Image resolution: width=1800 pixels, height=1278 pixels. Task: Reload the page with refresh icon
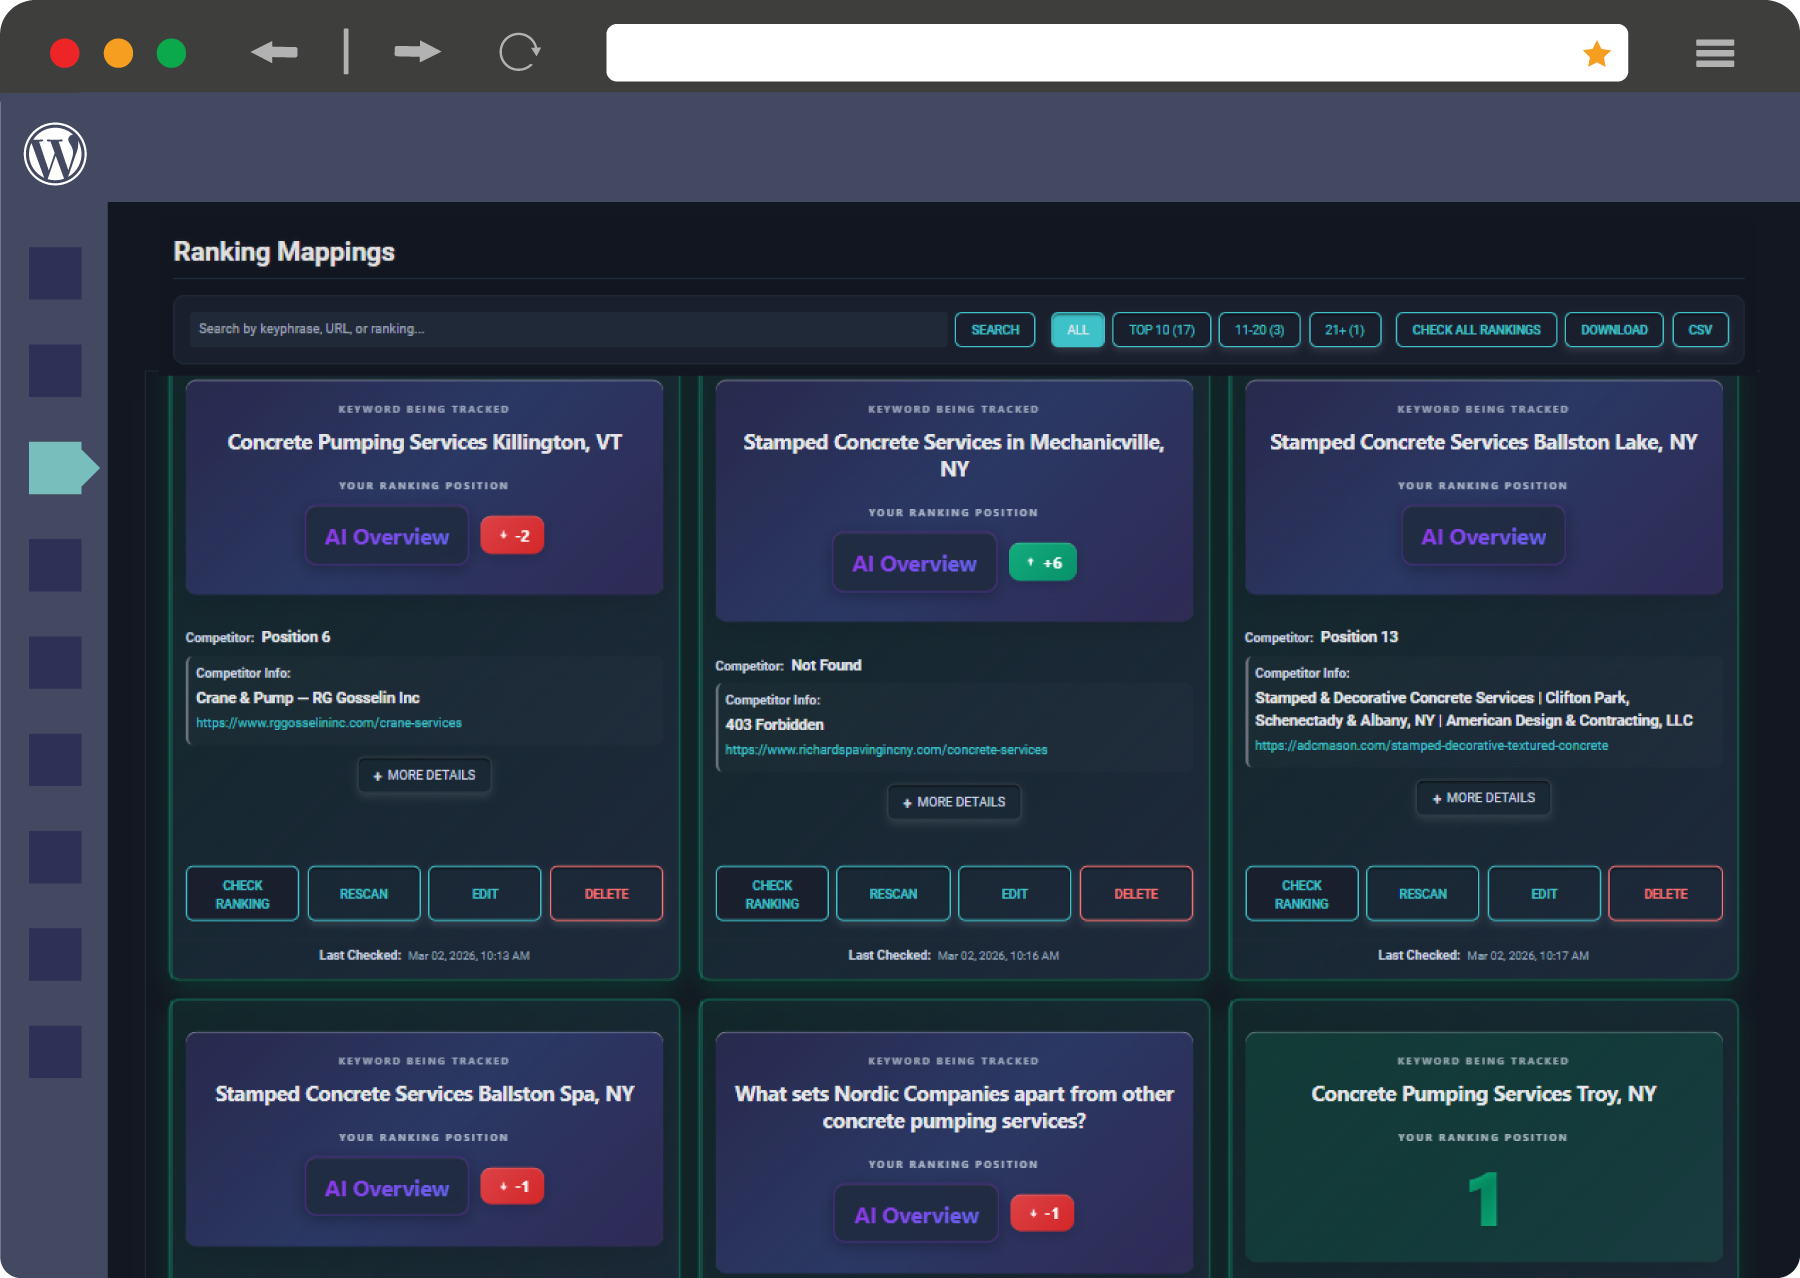pos(519,52)
